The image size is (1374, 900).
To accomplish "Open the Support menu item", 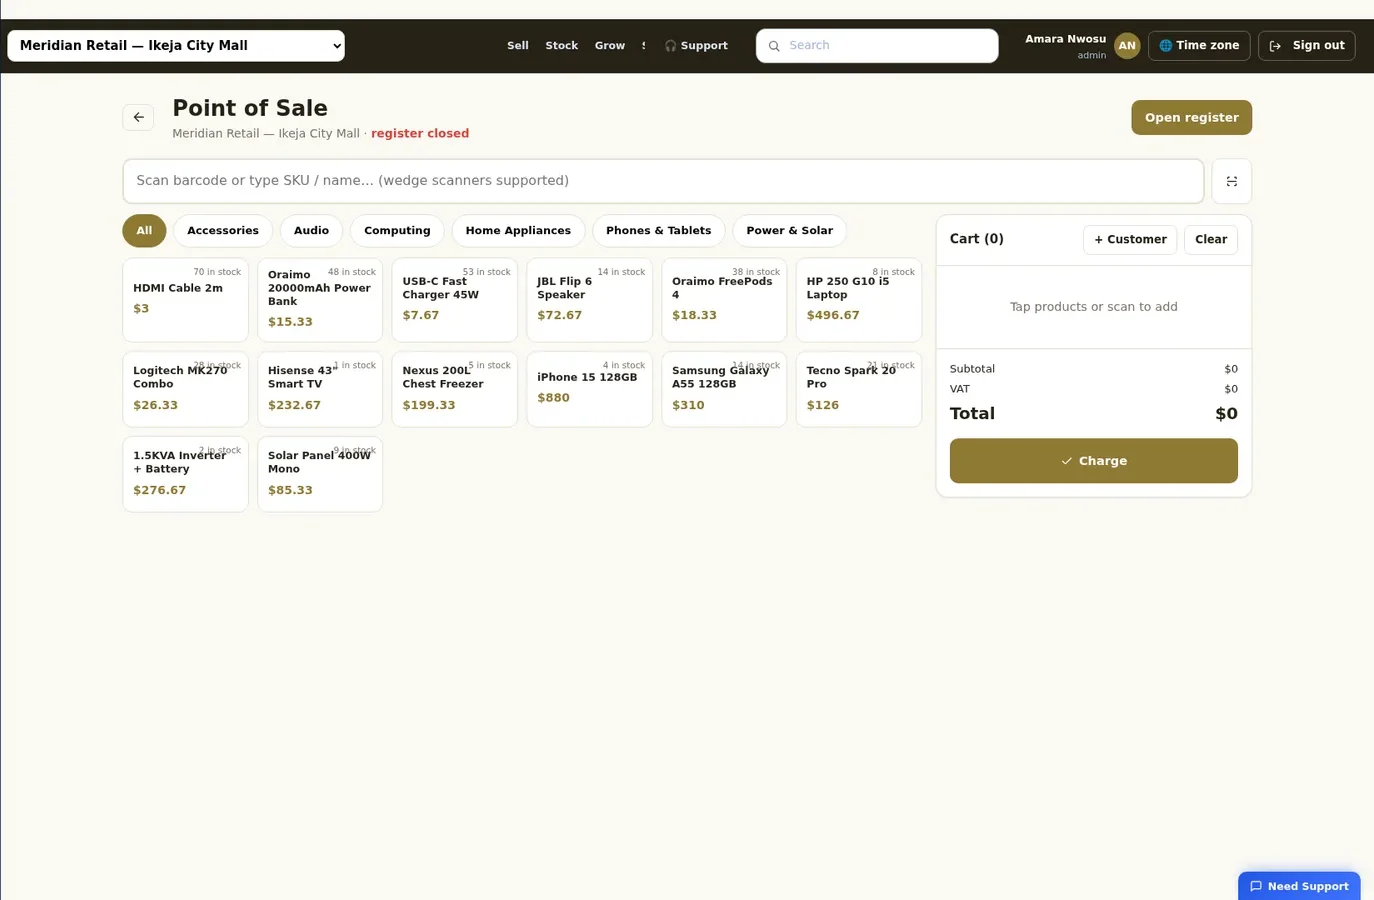I will click(696, 46).
